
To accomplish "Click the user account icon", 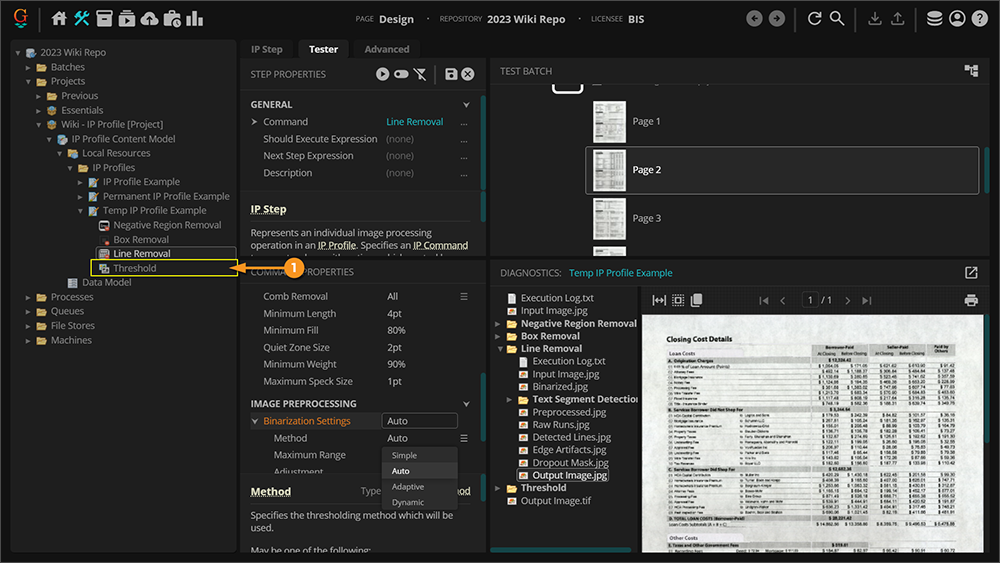I will 957,18.
